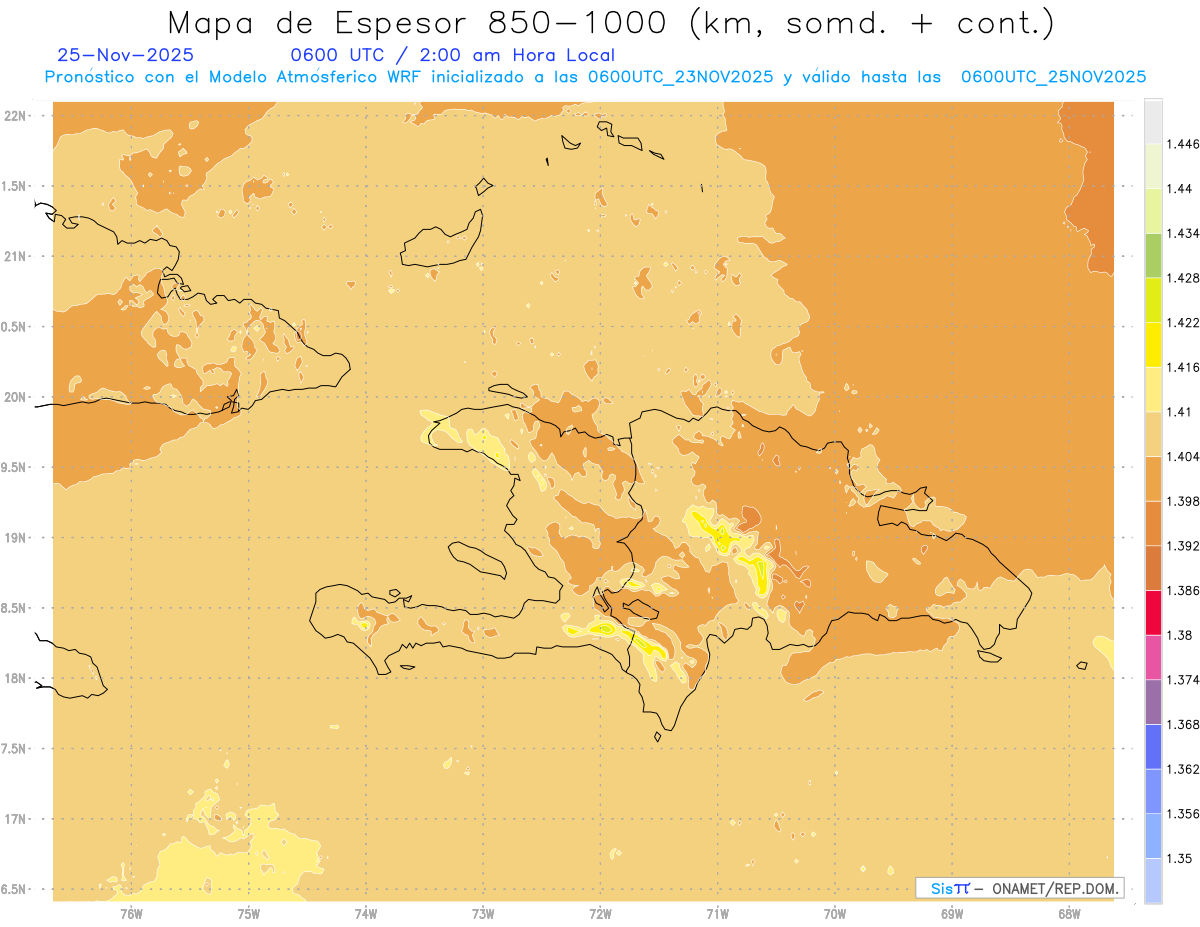
Task: Click the longitude label '69W'
Action: point(952,913)
